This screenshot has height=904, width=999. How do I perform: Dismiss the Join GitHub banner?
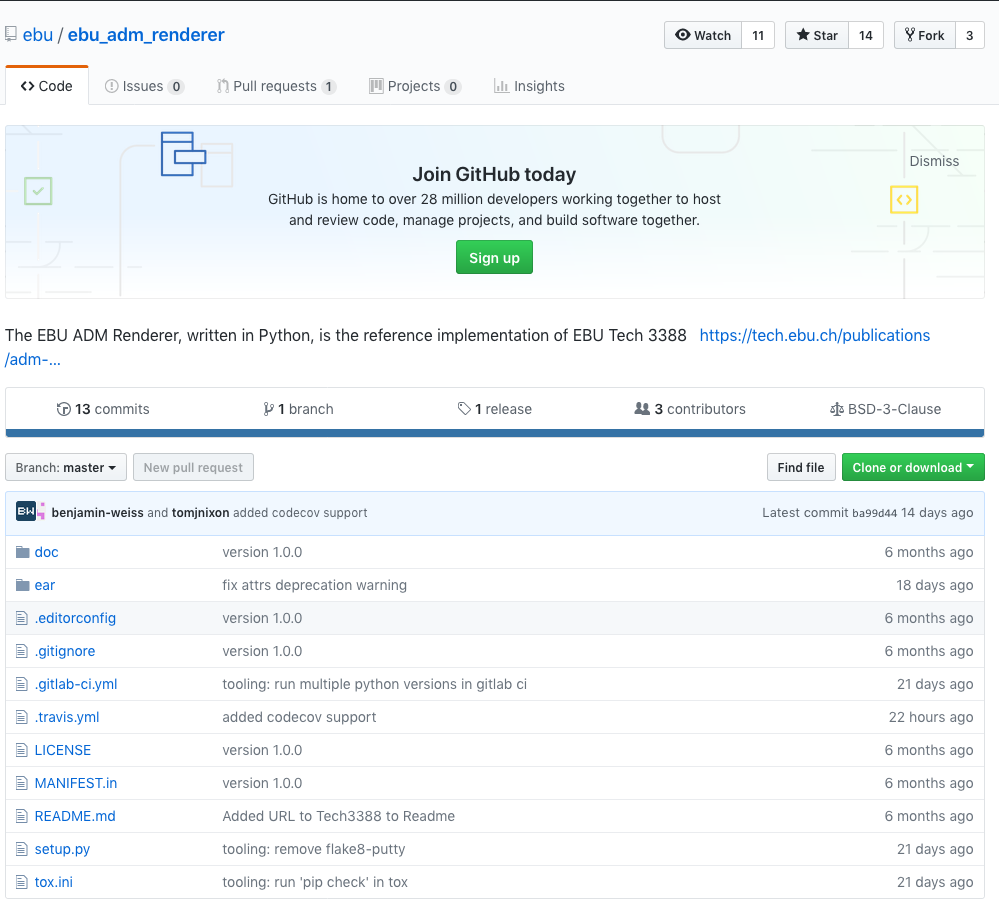[934, 161]
